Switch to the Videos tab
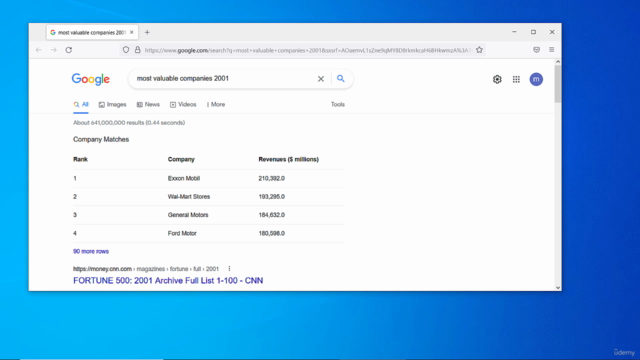Image resolution: width=640 pixels, height=360 pixels. pyautogui.click(x=183, y=104)
